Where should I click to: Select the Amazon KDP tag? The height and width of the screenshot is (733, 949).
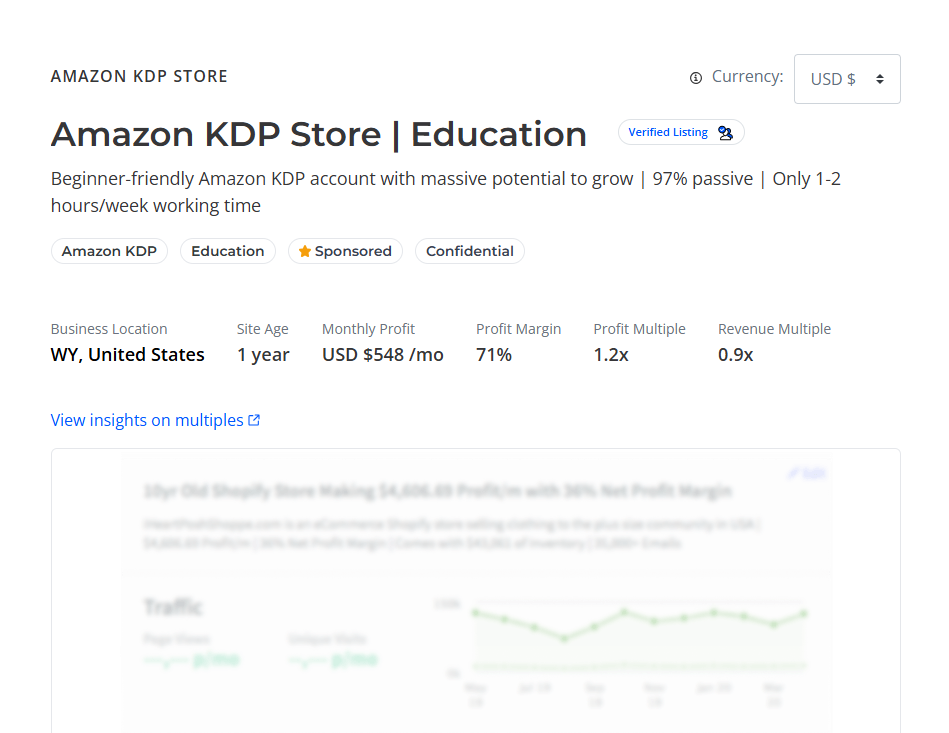pos(109,251)
